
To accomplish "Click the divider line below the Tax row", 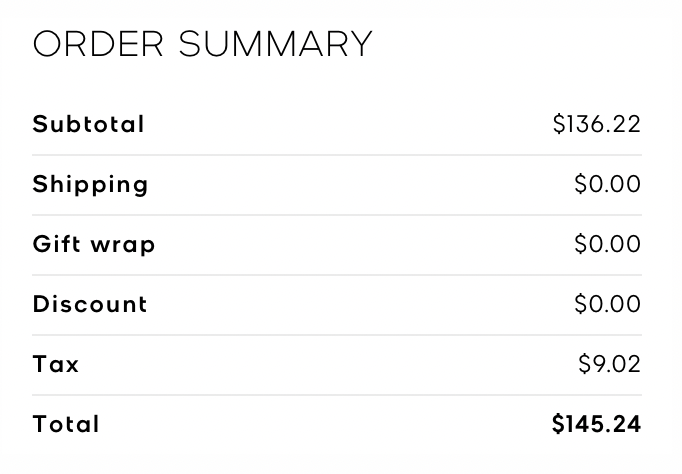I will point(337,395).
